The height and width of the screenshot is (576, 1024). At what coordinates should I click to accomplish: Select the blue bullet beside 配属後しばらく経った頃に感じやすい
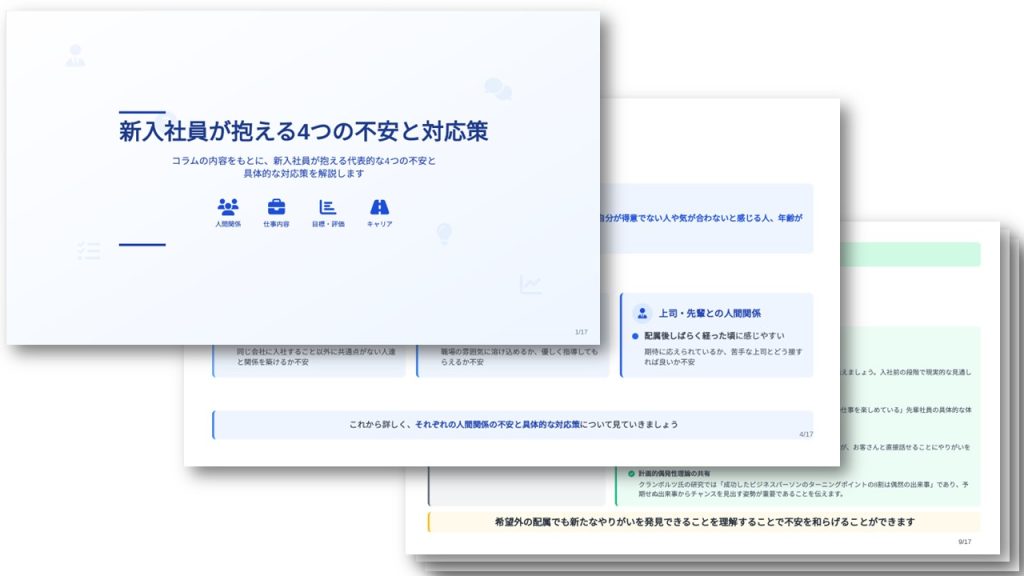pos(635,337)
